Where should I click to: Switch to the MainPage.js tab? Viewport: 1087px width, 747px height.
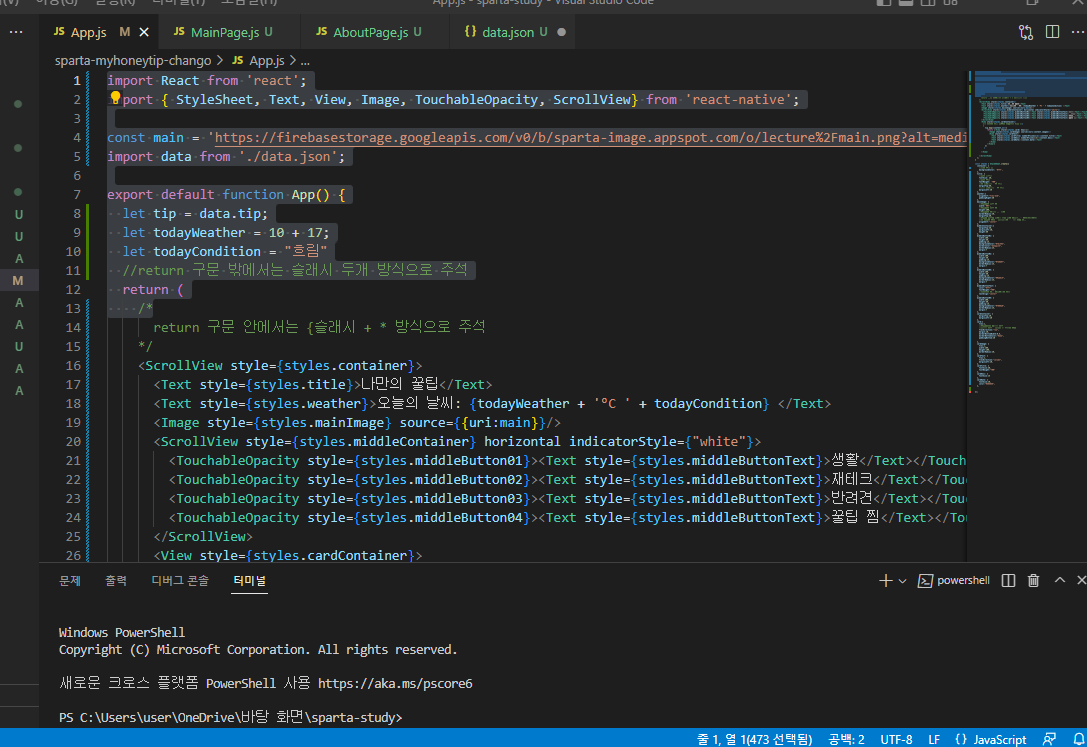tap(224, 32)
